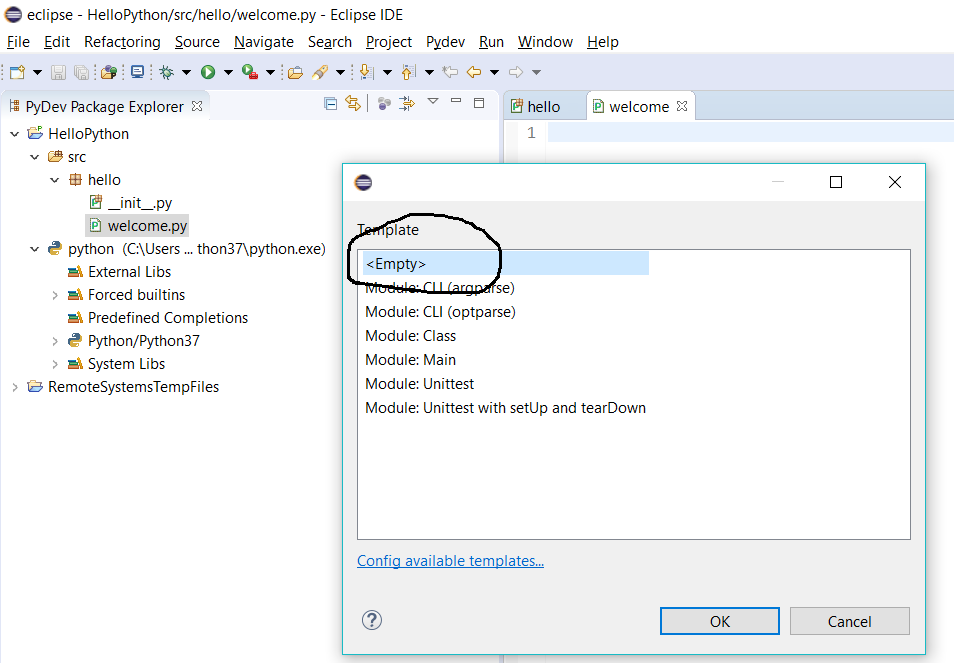Collapse the hello package node
The image size is (954, 663).
(x=55, y=180)
